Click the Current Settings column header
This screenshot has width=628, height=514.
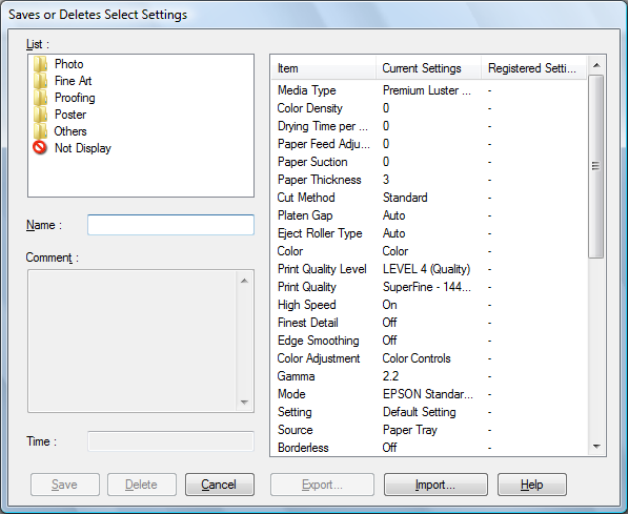426,69
